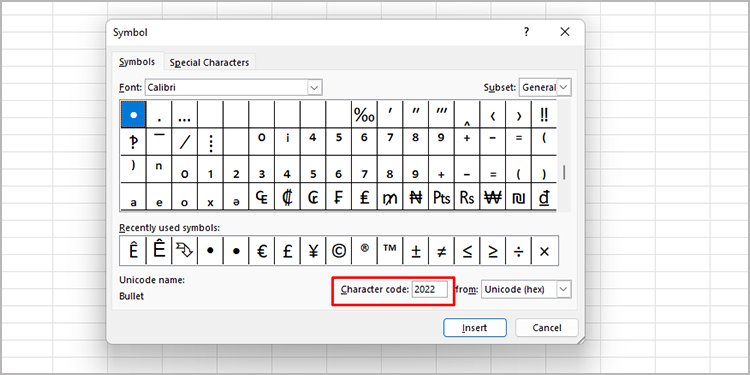Pick euro € from recently used symbols

coord(262,251)
